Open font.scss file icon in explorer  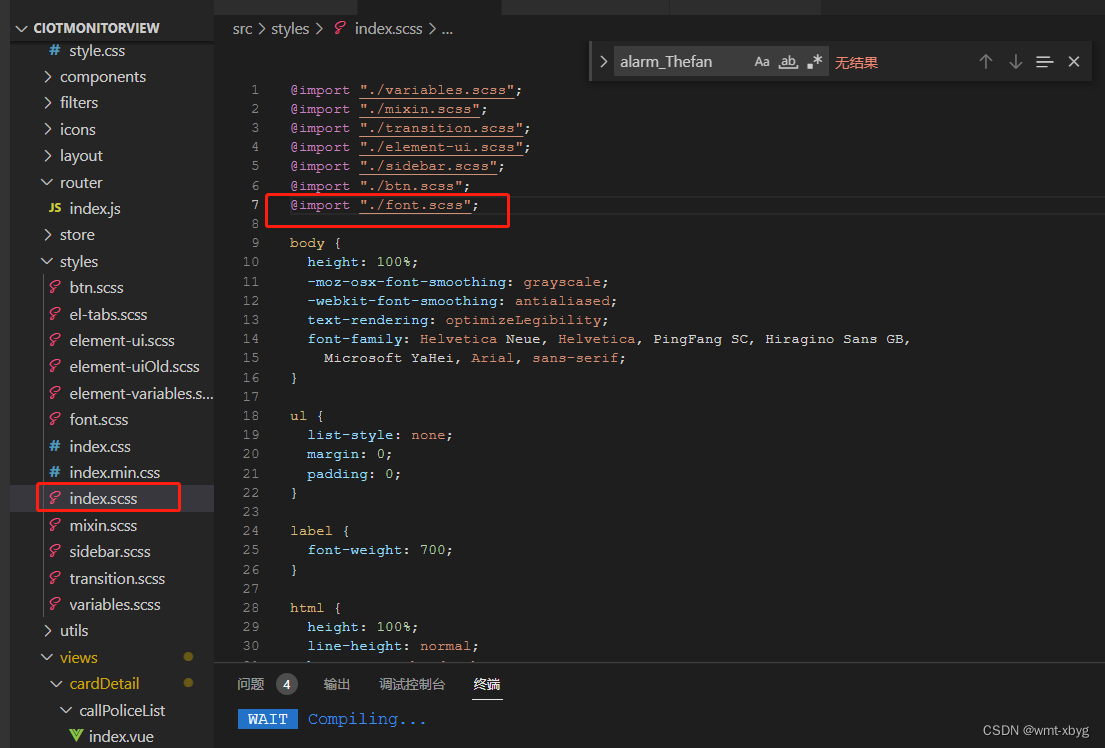point(55,419)
